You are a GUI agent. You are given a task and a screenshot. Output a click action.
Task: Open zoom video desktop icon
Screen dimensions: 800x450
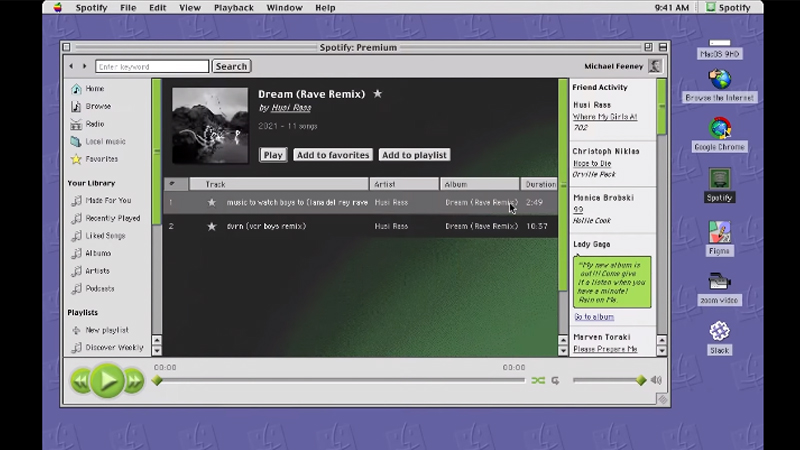tap(719, 288)
